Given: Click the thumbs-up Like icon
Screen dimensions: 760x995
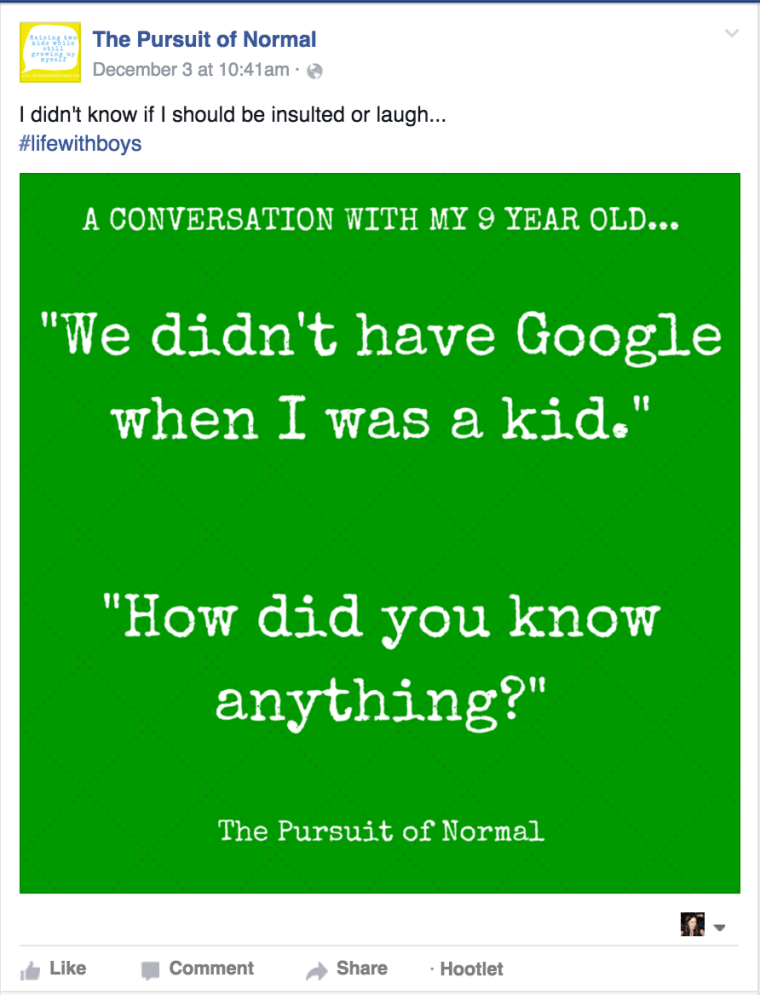Looking at the screenshot, I should 30,970.
